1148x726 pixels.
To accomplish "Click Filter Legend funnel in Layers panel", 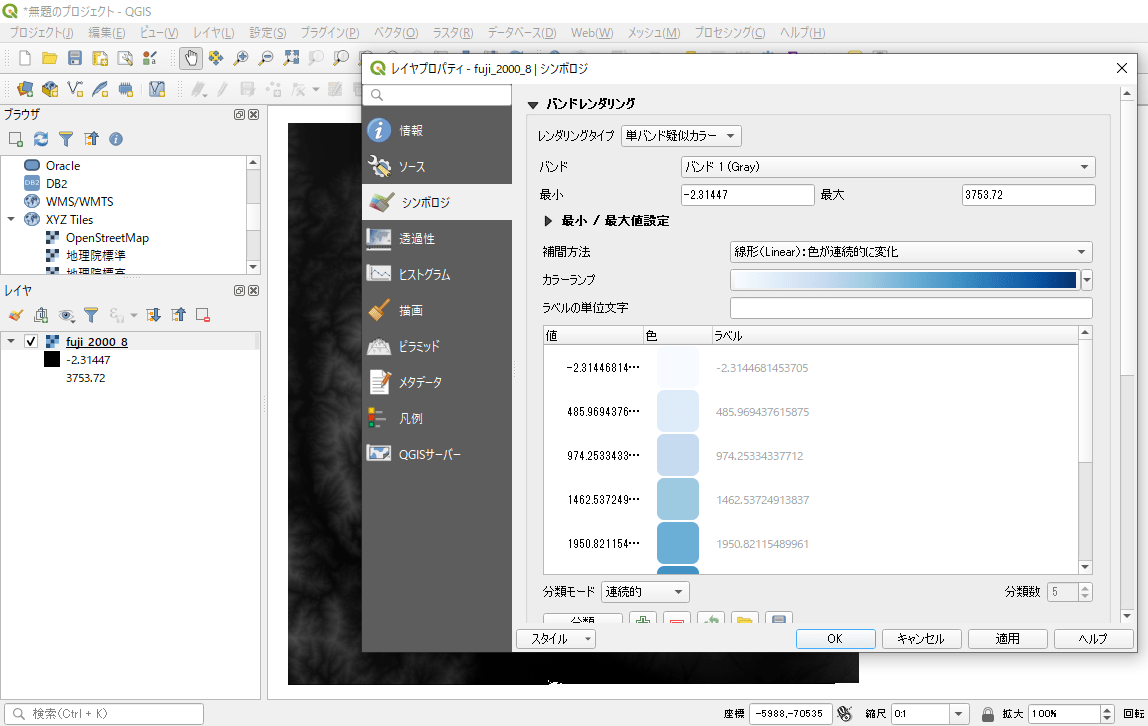I will click(x=91, y=315).
